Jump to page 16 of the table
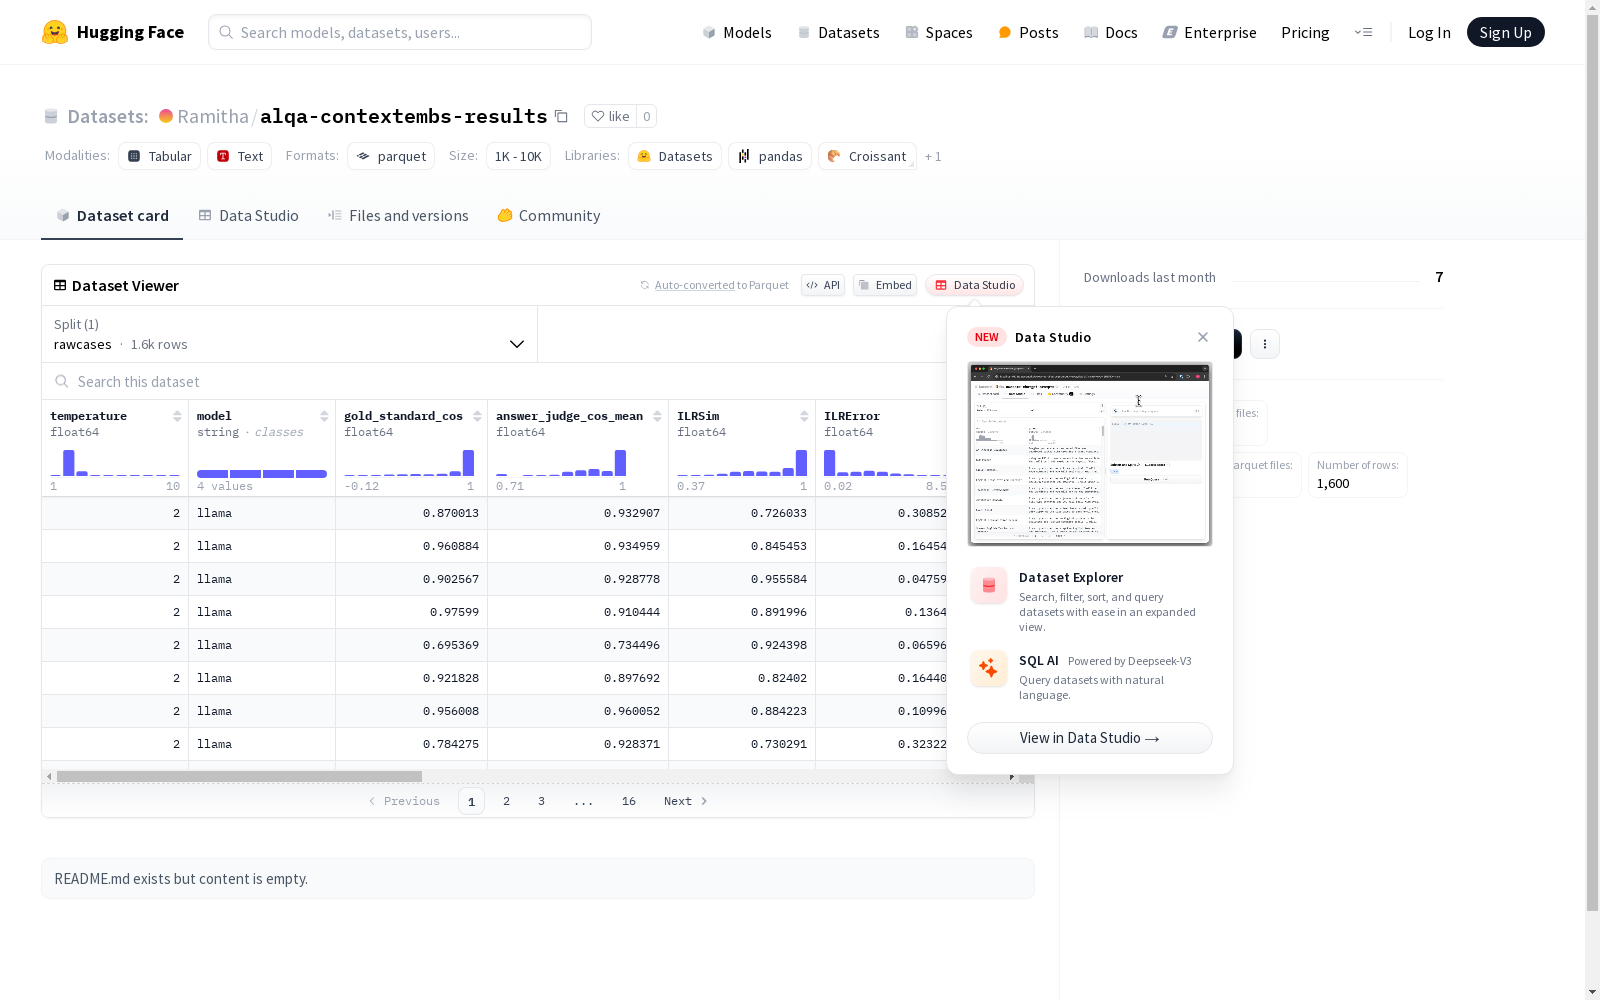Image resolution: width=1600 pixels, height=1000 pixels. [629, 801]
